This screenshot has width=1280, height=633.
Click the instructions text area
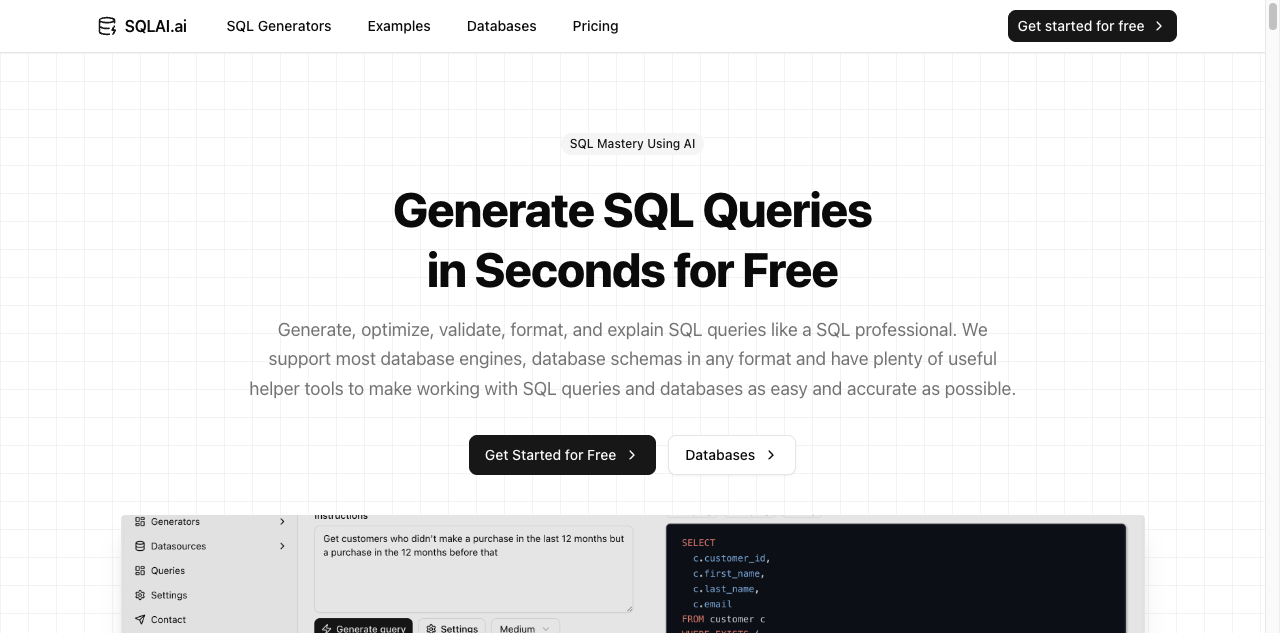click(473, 569)
